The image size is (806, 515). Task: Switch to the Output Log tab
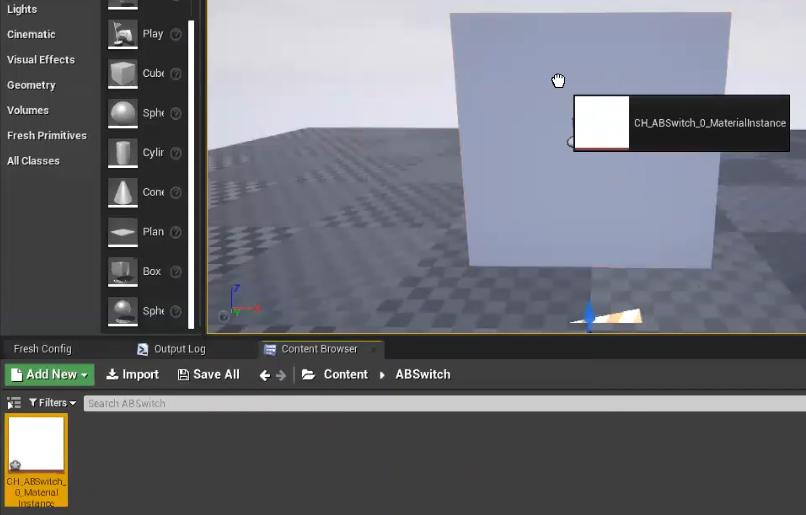[x=179, y=349]
